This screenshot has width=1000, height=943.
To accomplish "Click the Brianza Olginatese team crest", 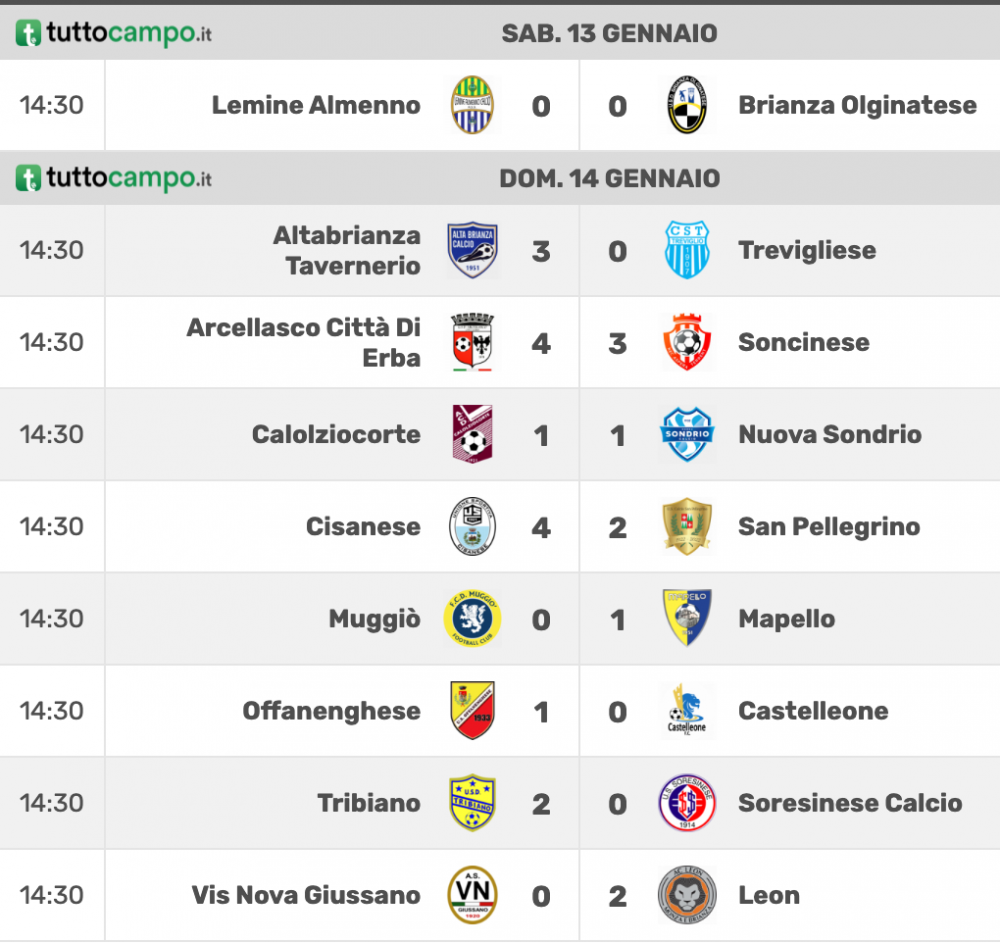I will click(687, 105).
